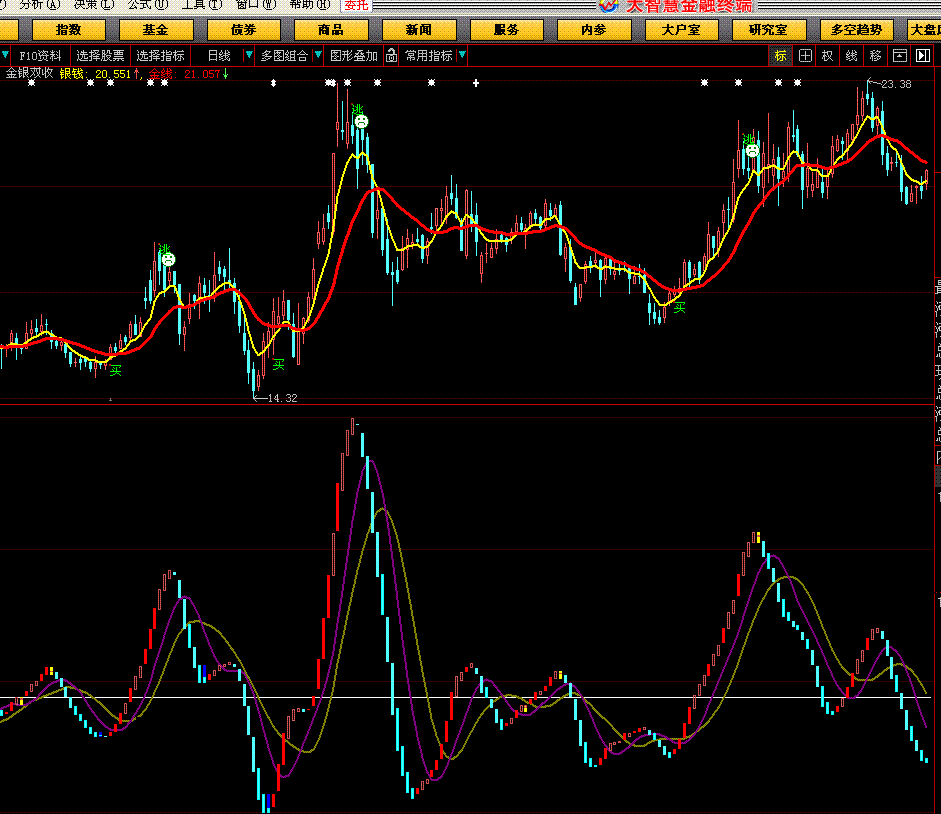Click the 选择指标 button
941x814 pixels.
pos(160,56)
